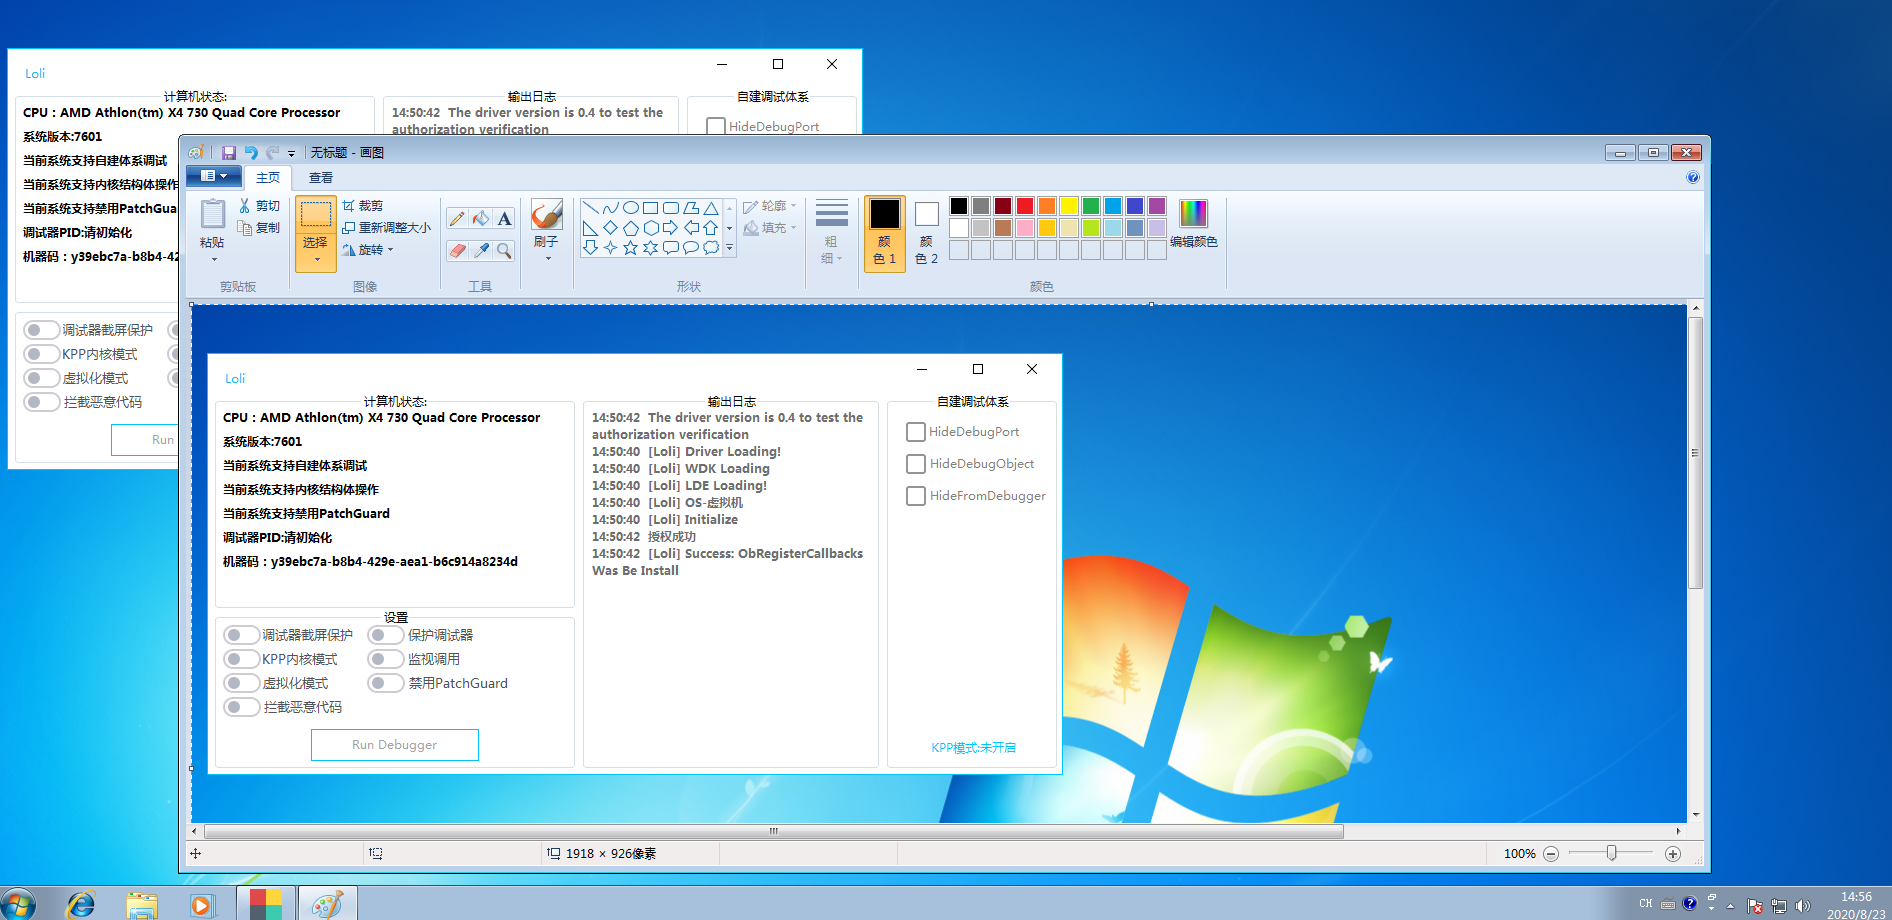Select the Eraser tool
The image size is (1892, 920).
point(457,250)
